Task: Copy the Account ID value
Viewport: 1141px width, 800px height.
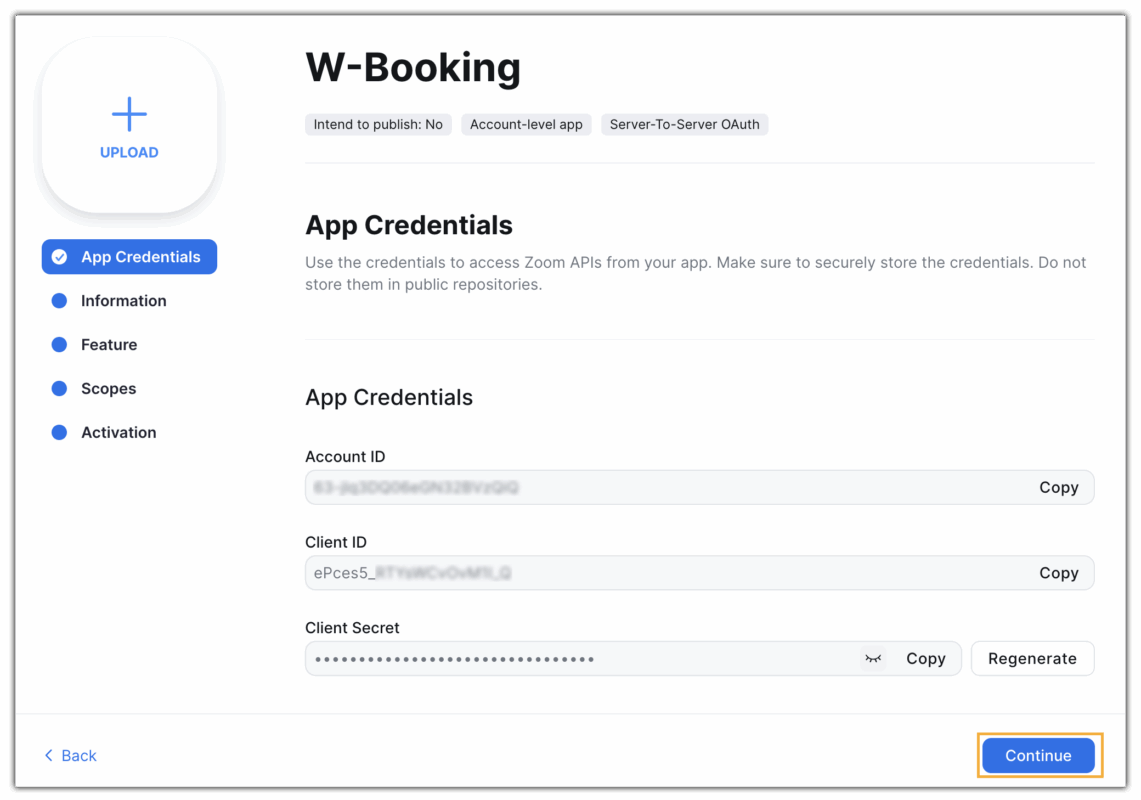Action: point(1059,487)
